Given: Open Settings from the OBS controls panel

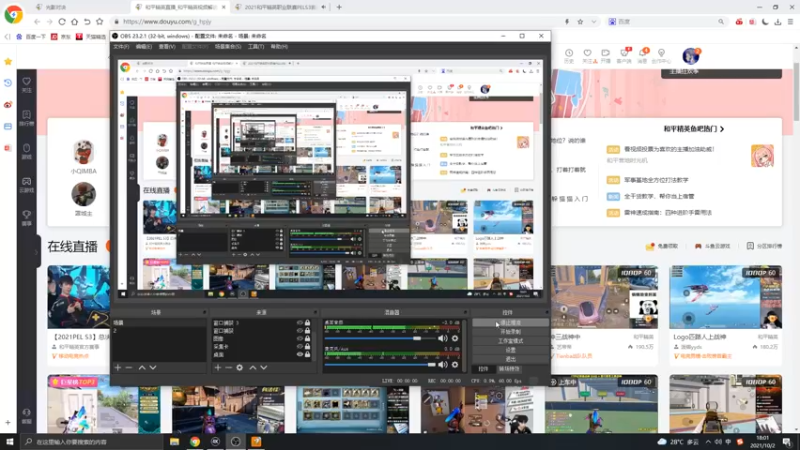Looking at the screenshot, I should click(510, 350).
